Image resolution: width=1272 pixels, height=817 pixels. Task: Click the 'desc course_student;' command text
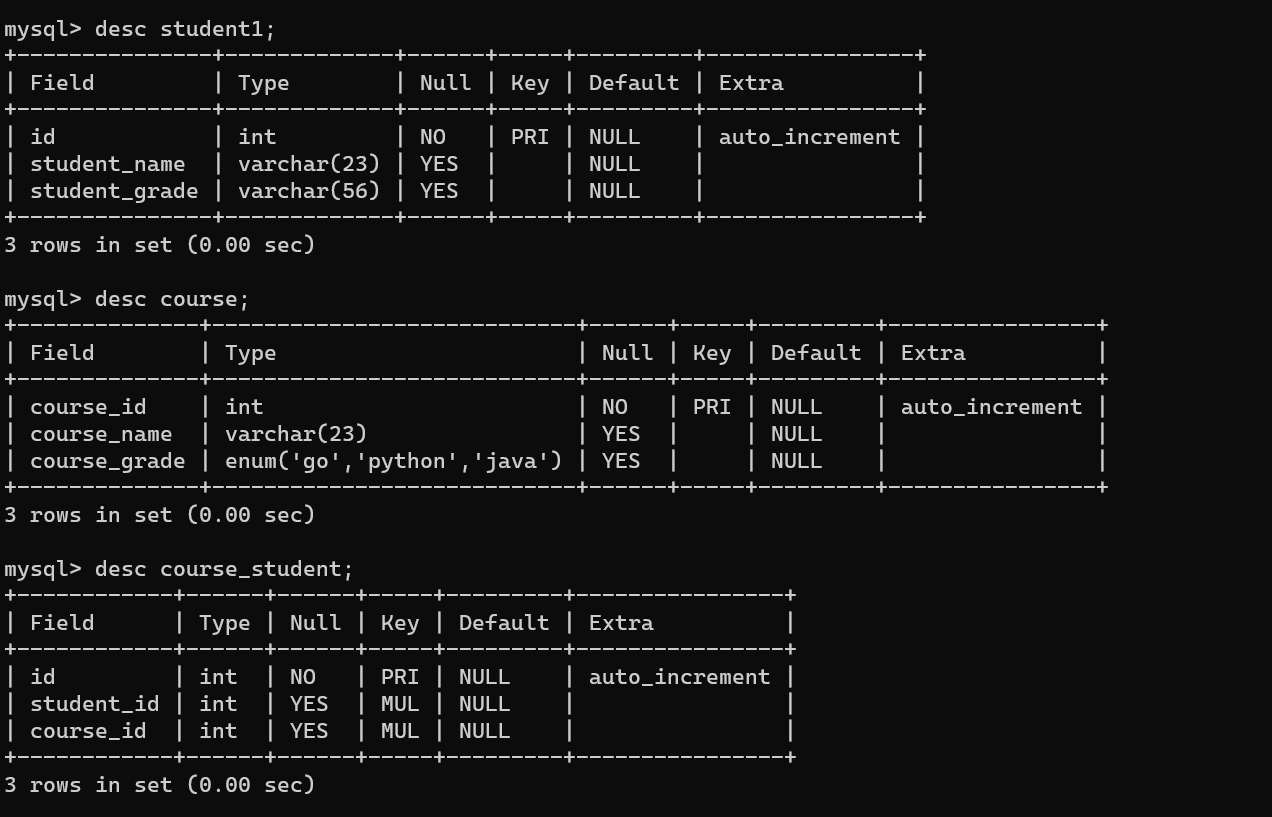[x=224, y=569]
